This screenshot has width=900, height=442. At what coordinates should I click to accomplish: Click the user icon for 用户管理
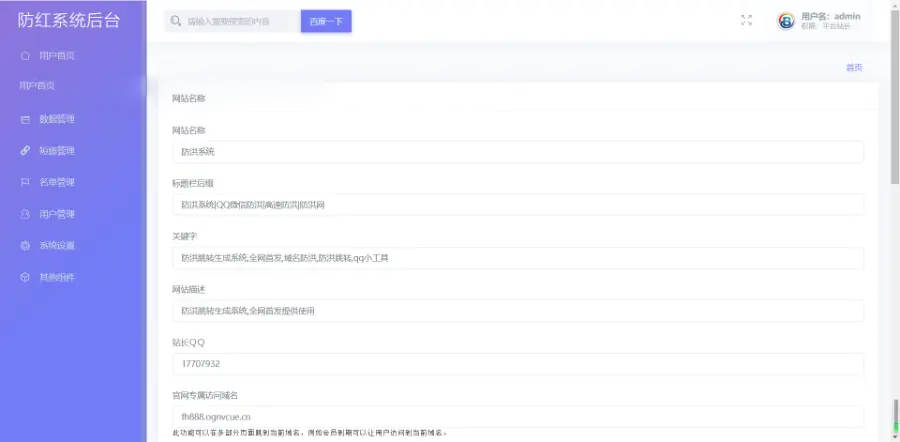[25, 214]
